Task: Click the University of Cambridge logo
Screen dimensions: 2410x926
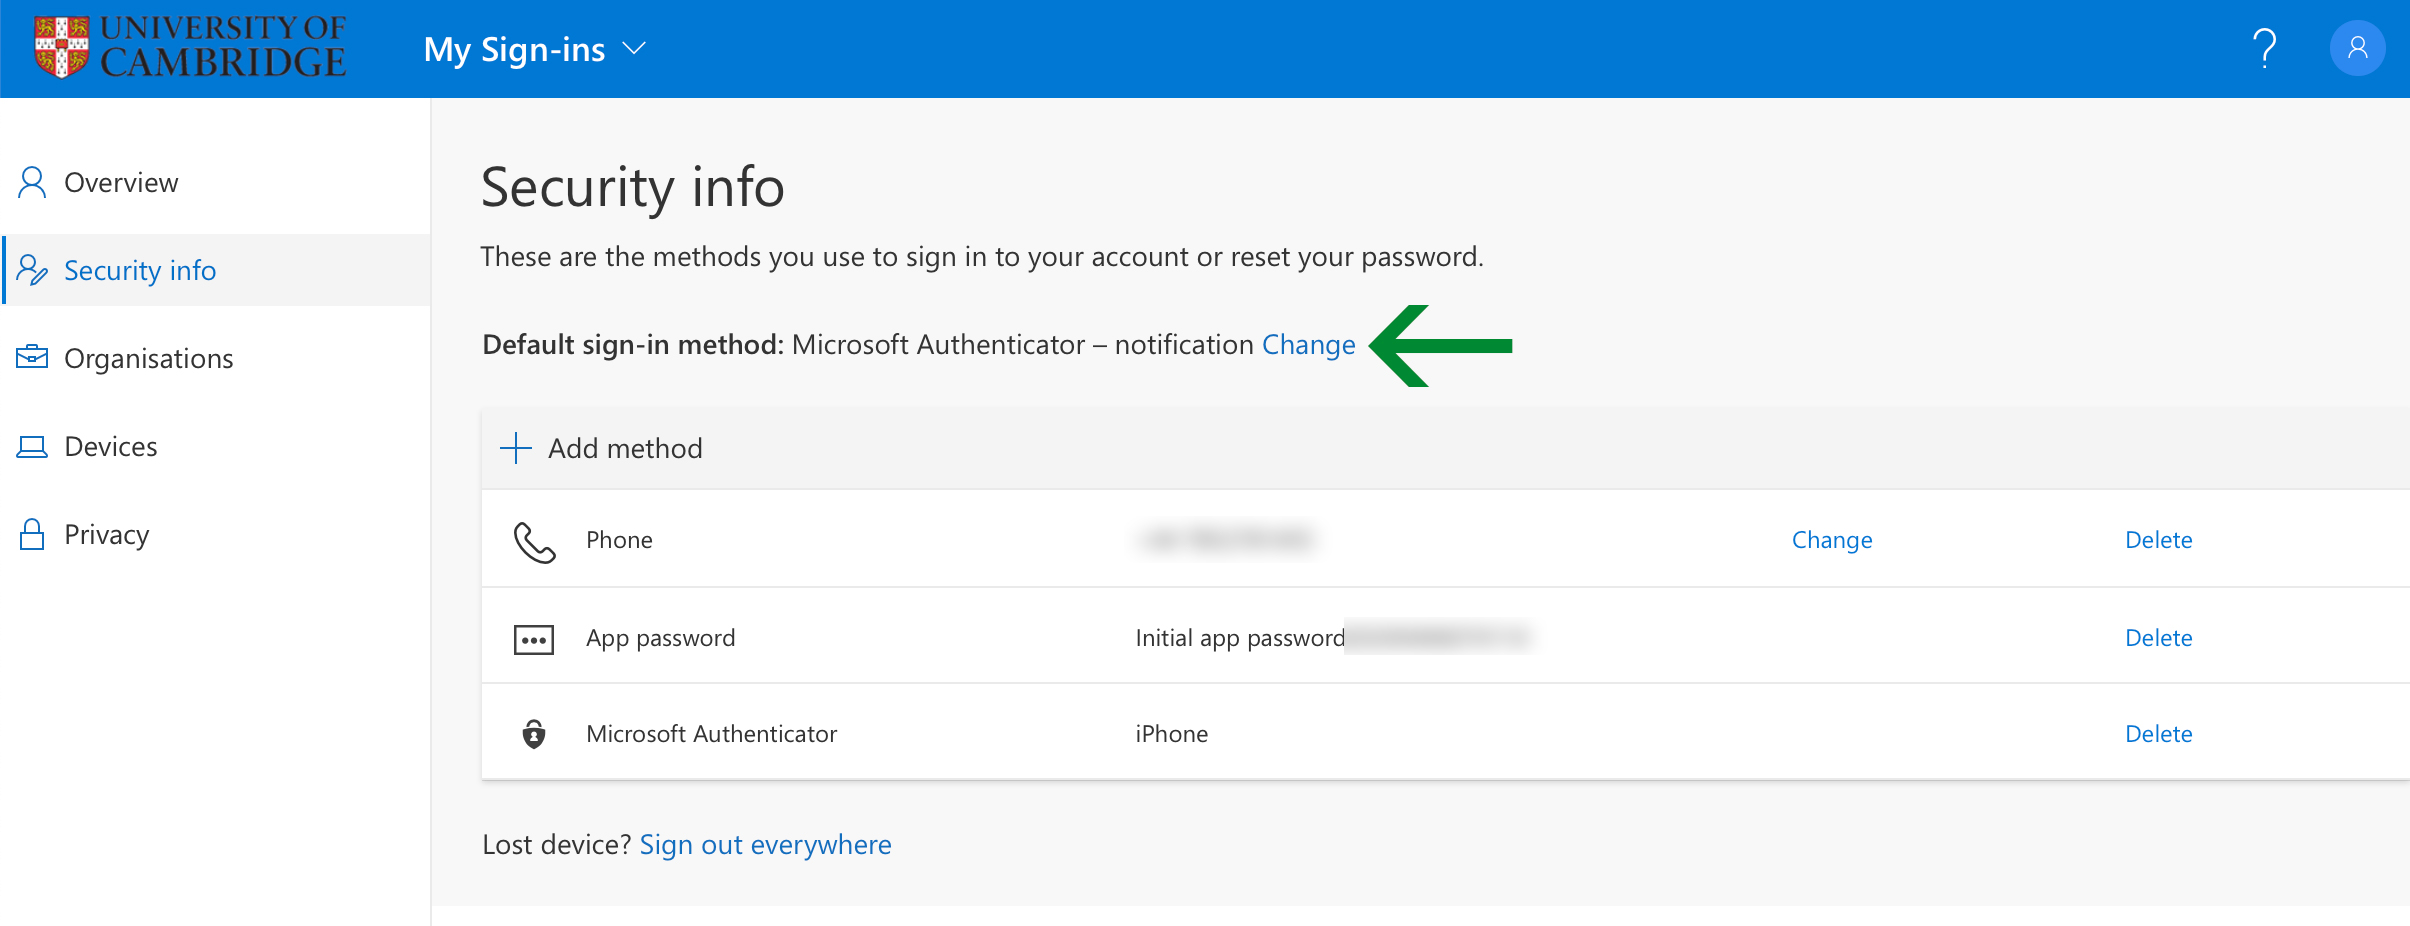Action: (190, 47)
